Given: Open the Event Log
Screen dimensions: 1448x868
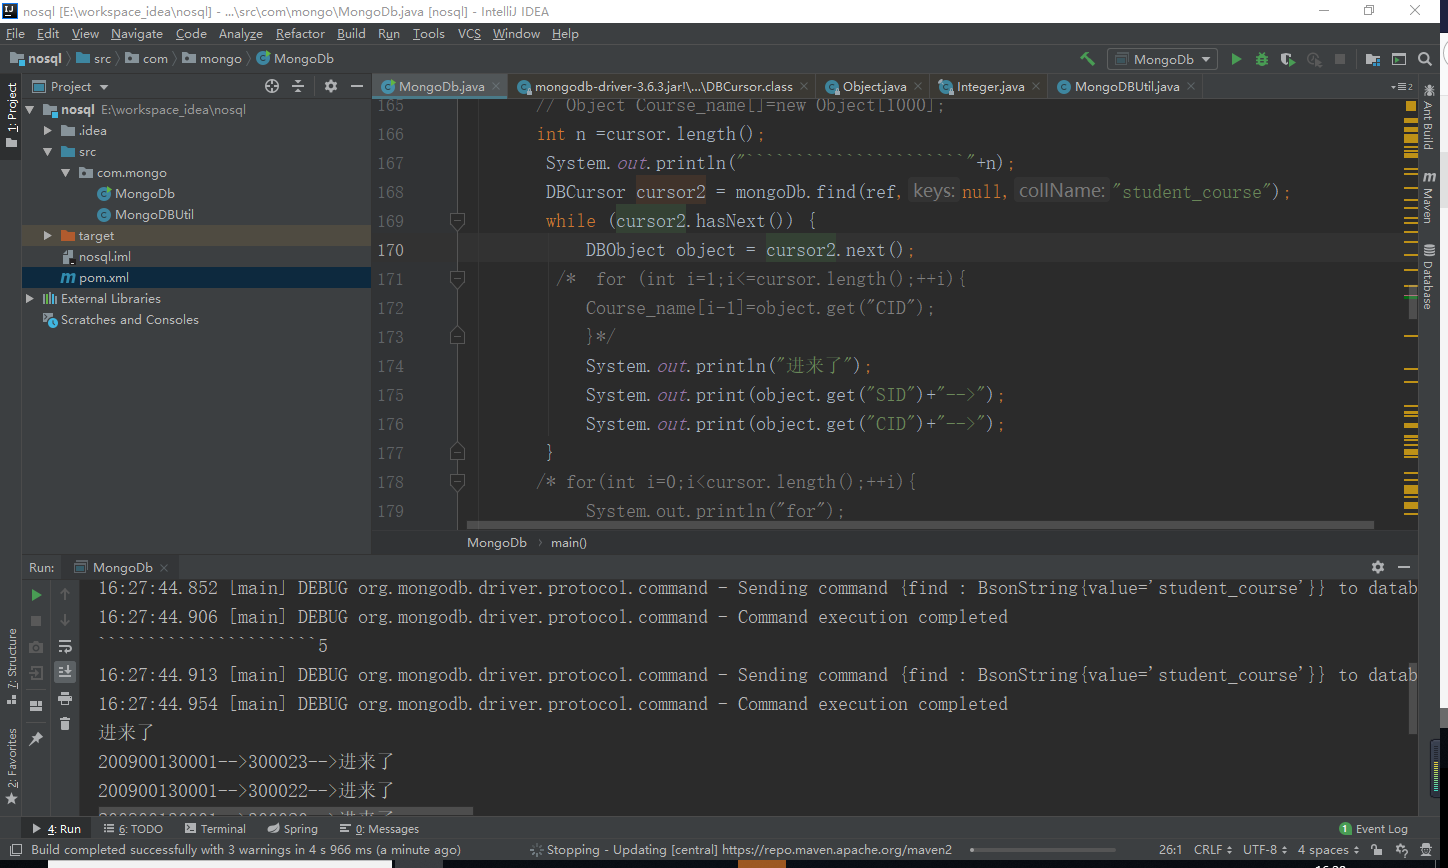Looking at the screenshot, I should pos(1373,829).
